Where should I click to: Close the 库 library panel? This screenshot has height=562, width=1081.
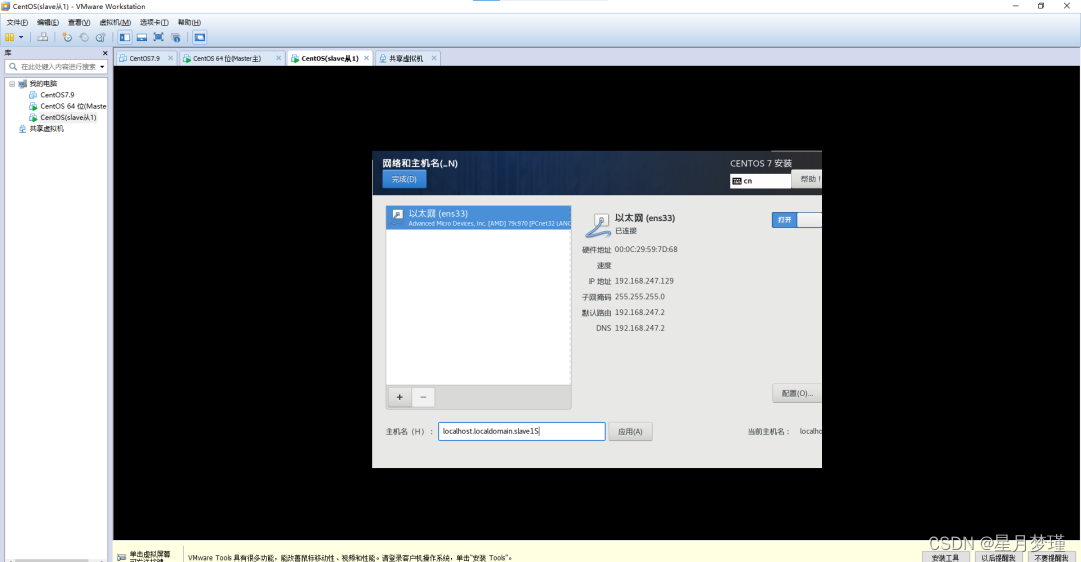[x=105, y=53]
